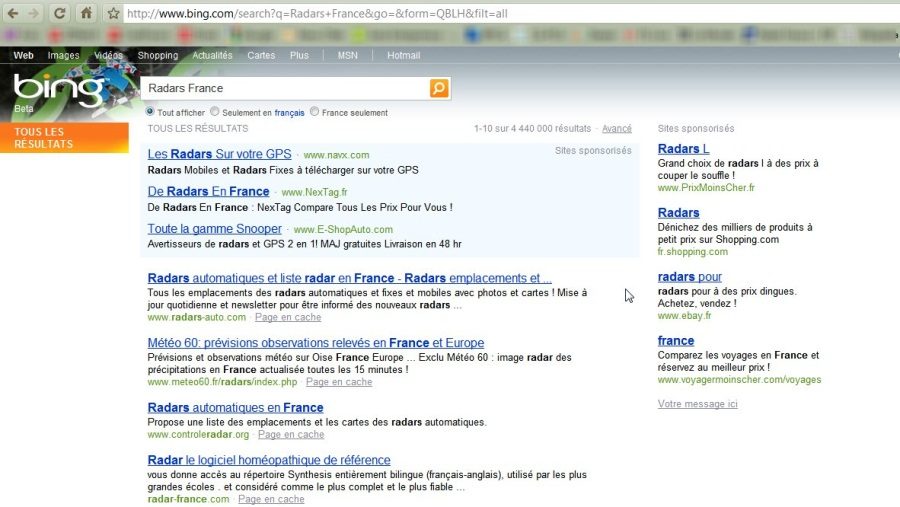Screen dimensions: 900x507
Task: Open the 'Plus' menu in Bing navigation
Action: (x=299, y=56)
